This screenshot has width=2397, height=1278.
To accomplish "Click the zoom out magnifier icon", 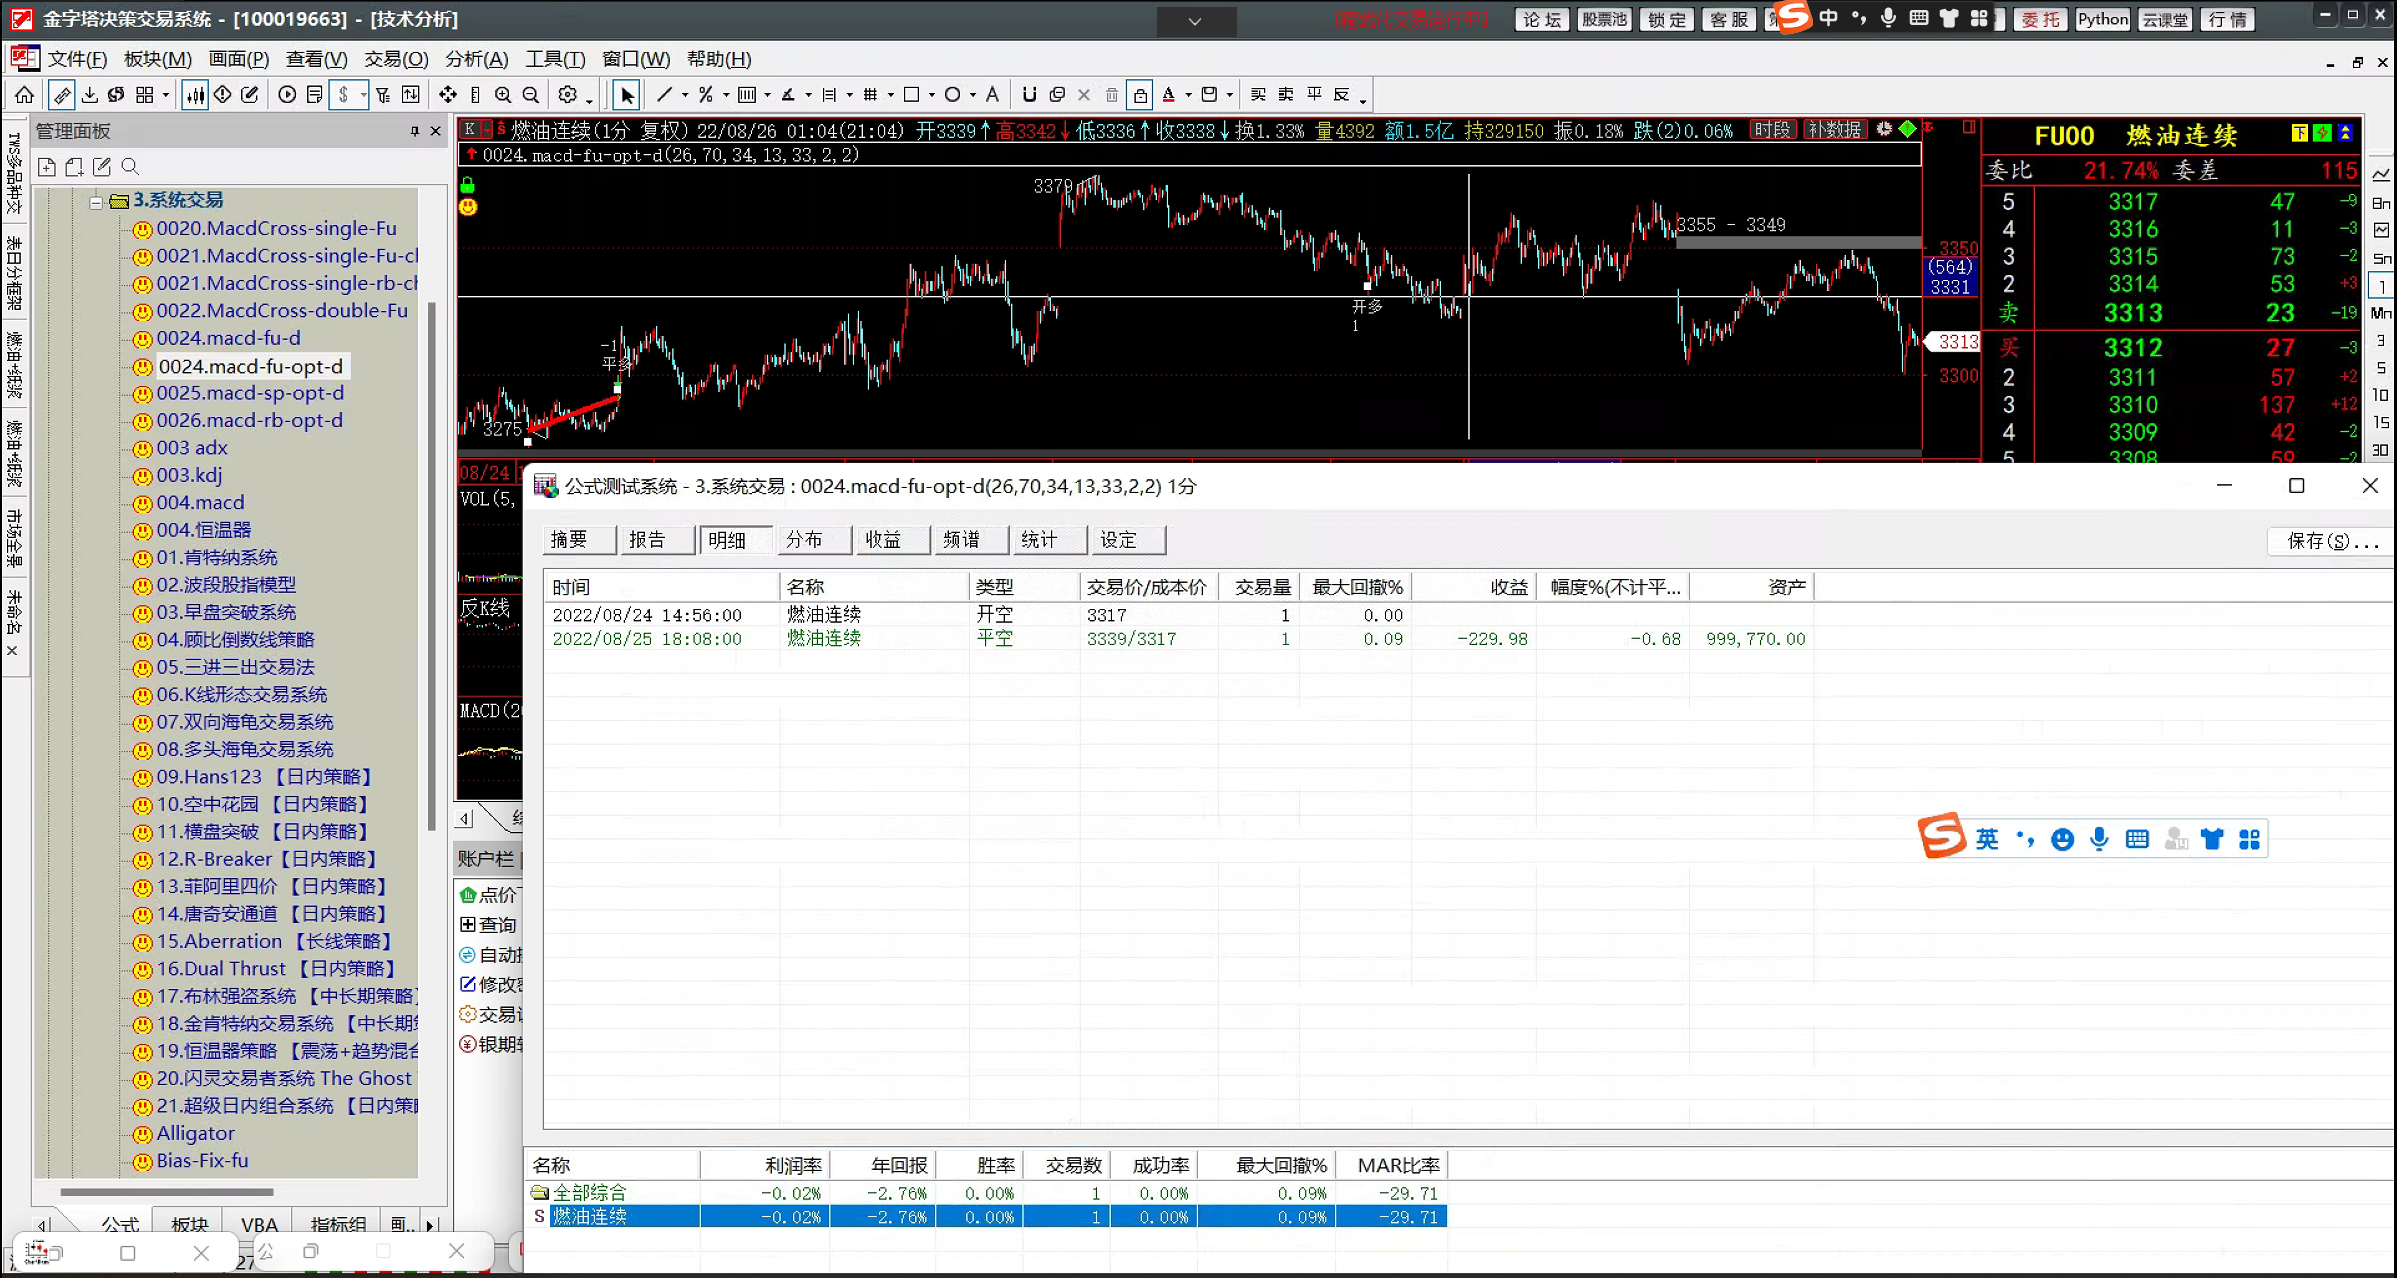I will [x=531, y=94].
